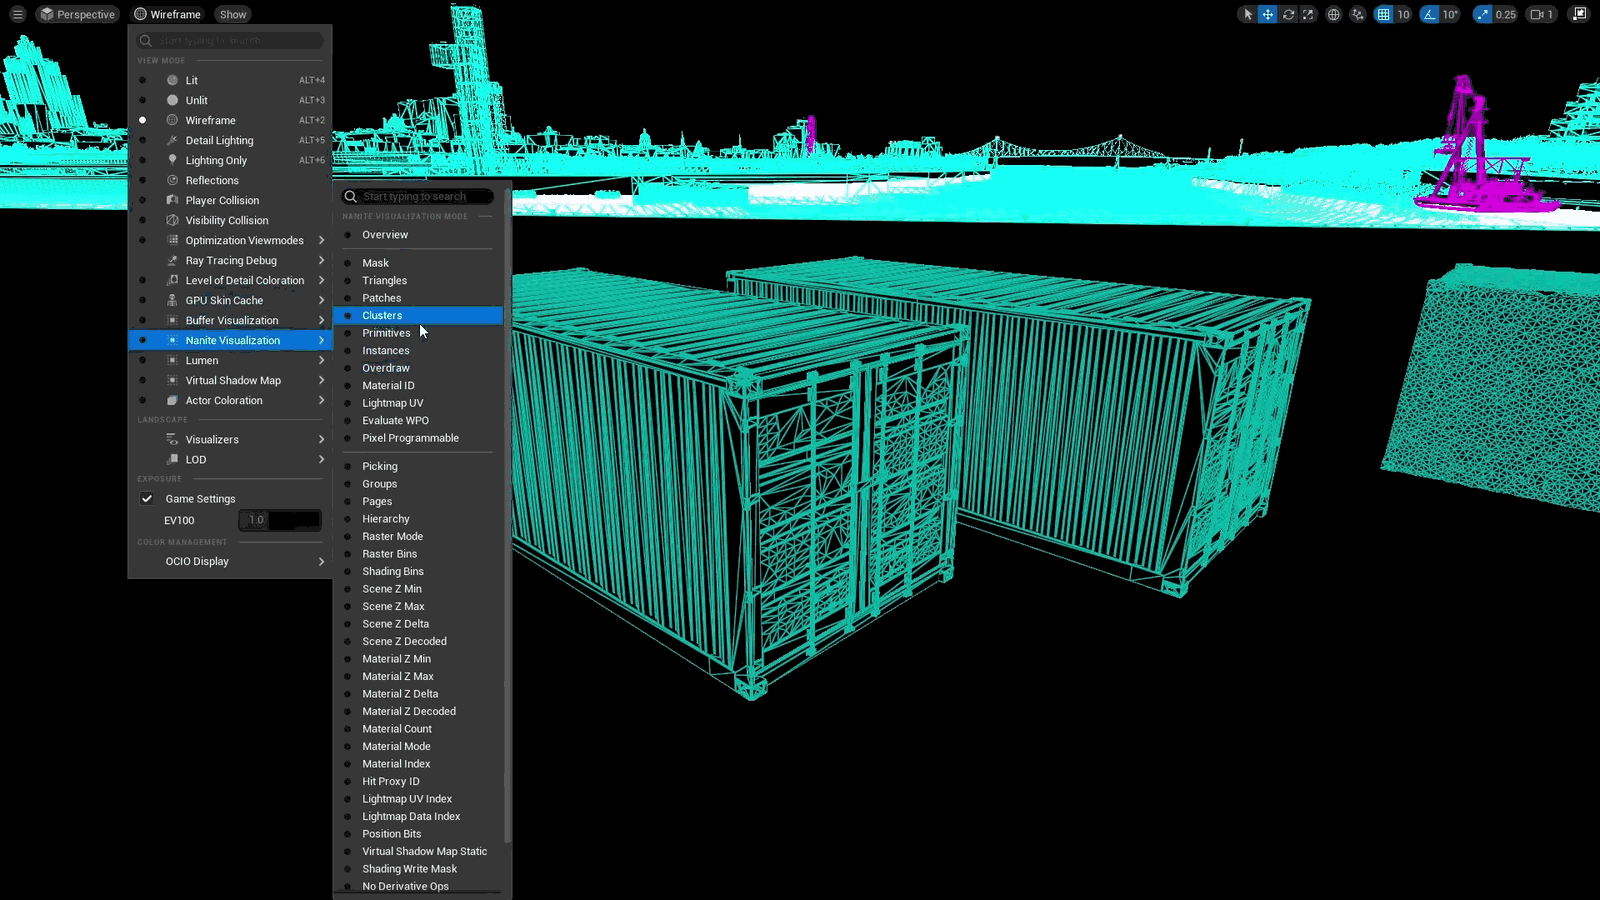Screen dimensions: 1600x900
Task: Expand Optimization Viewmodes submenu
Action: click(x=230, y=240)
